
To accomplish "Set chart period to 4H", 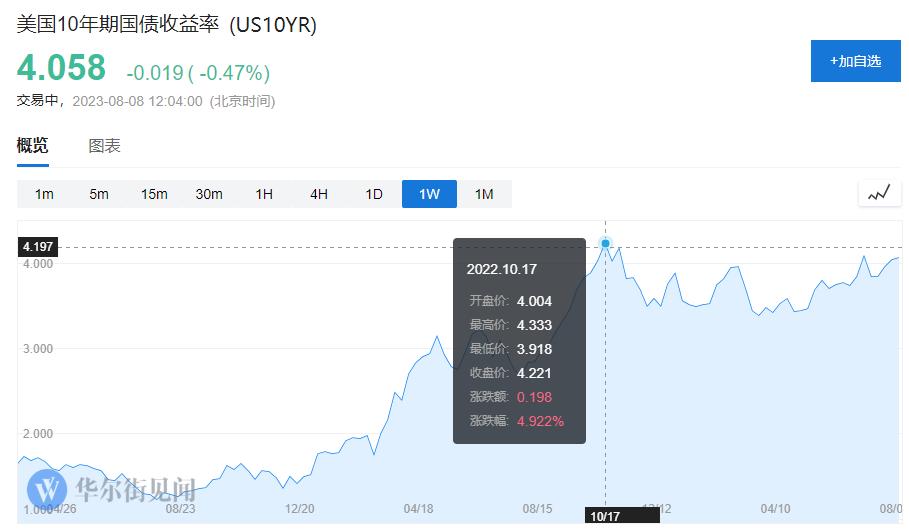I will point(319,194).
